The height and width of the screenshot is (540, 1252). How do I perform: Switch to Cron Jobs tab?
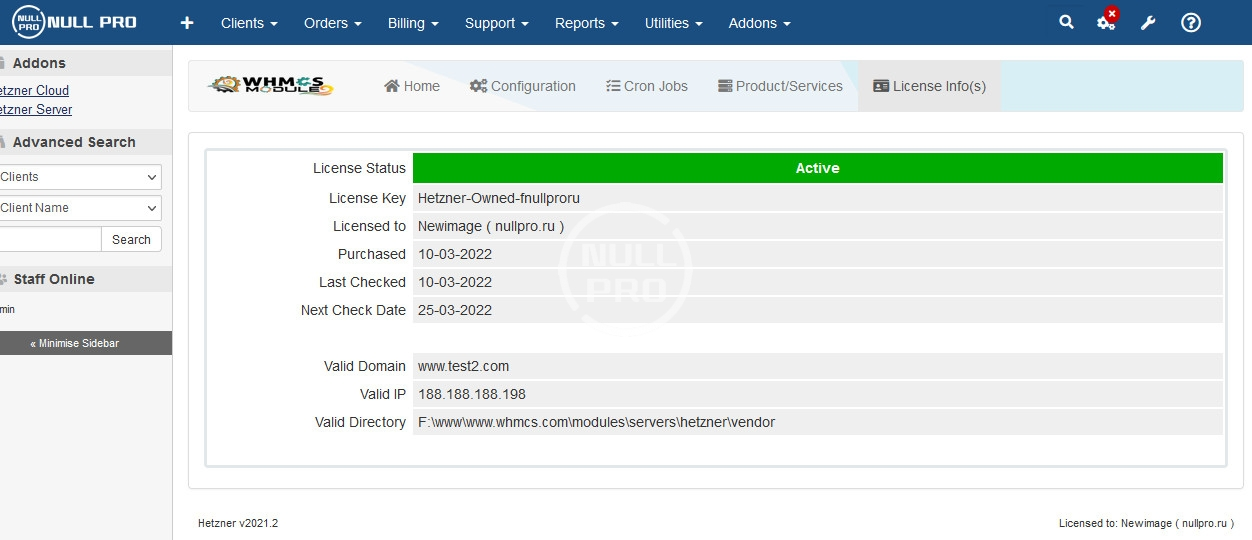[647, 86]
